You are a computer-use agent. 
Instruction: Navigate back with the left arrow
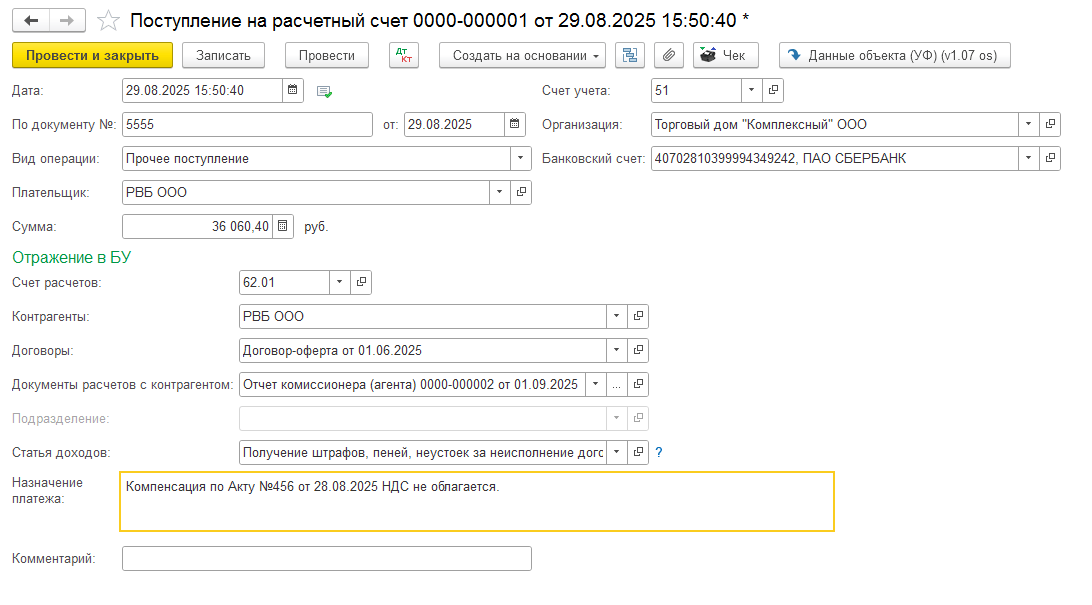(x=31, y=21)
